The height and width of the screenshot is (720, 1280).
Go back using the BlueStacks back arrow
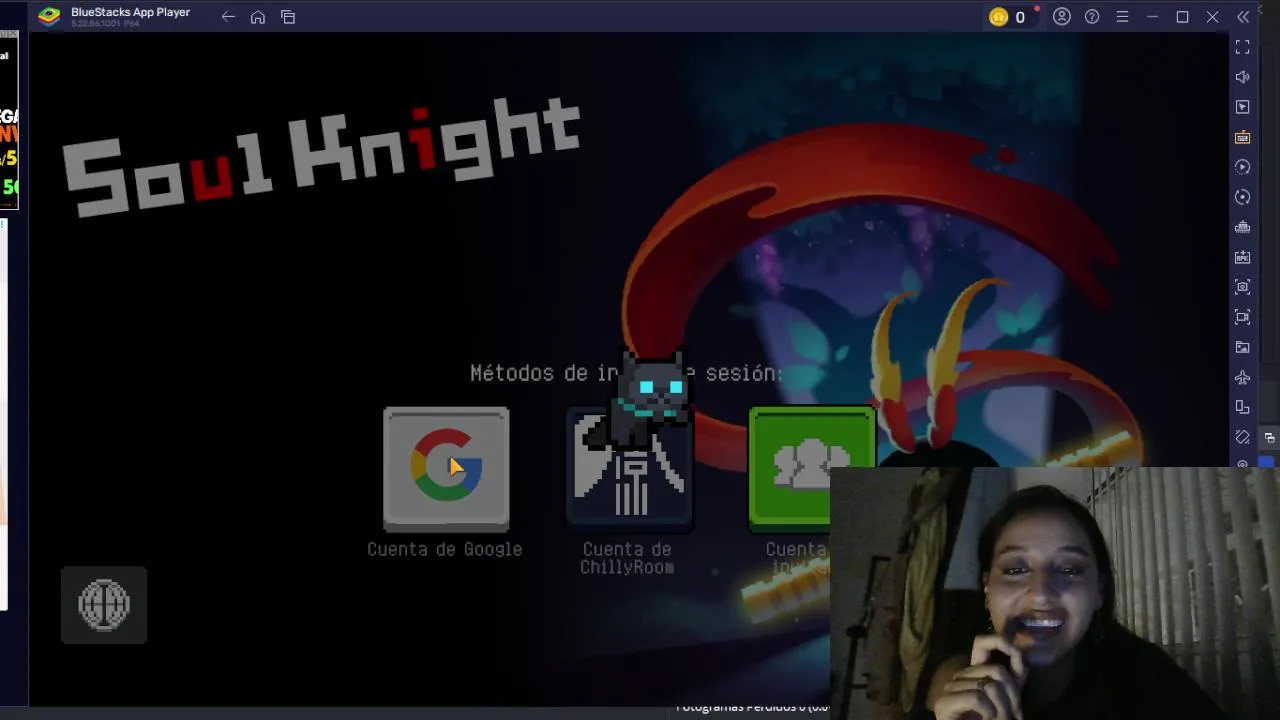tap(228, 17)
